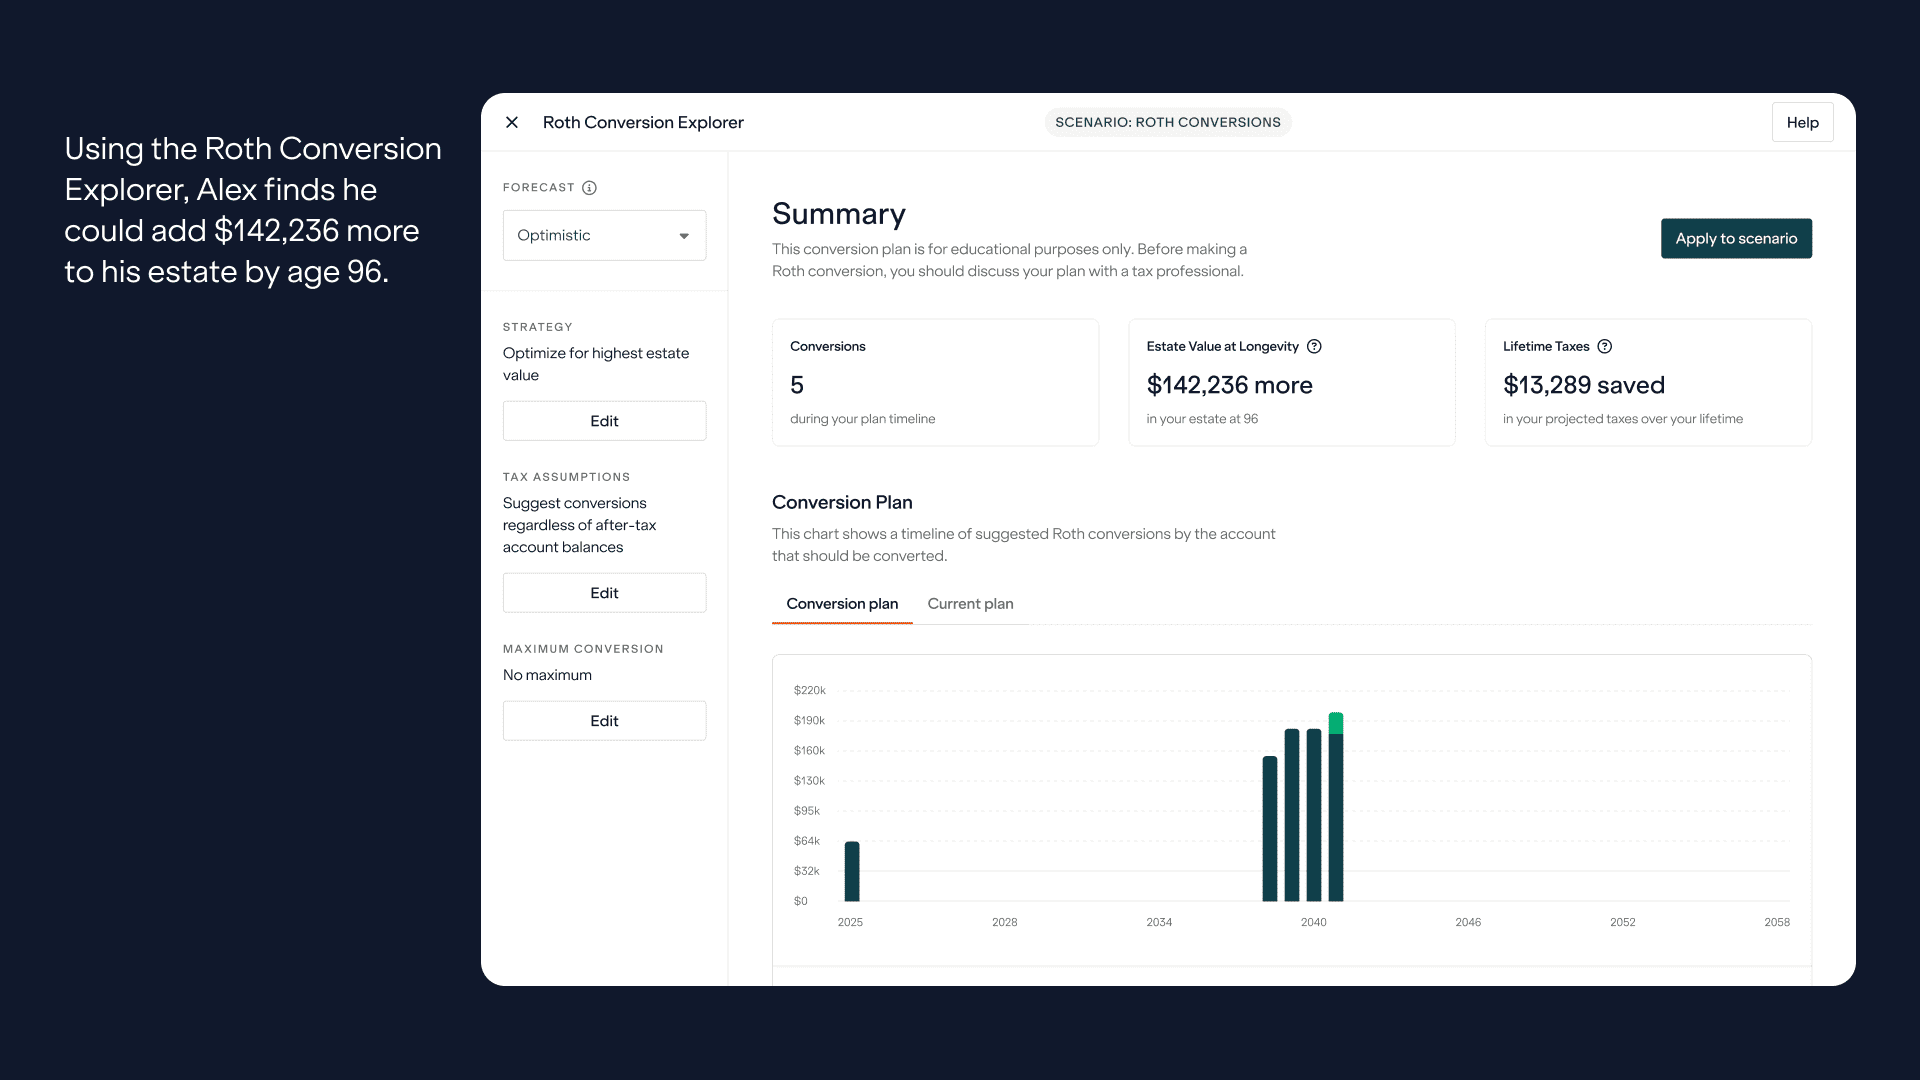Click the dropdown arrow in Forecast selector
The width and height of the screenshot is (1920, 1080).
click(x=684, y=236)
